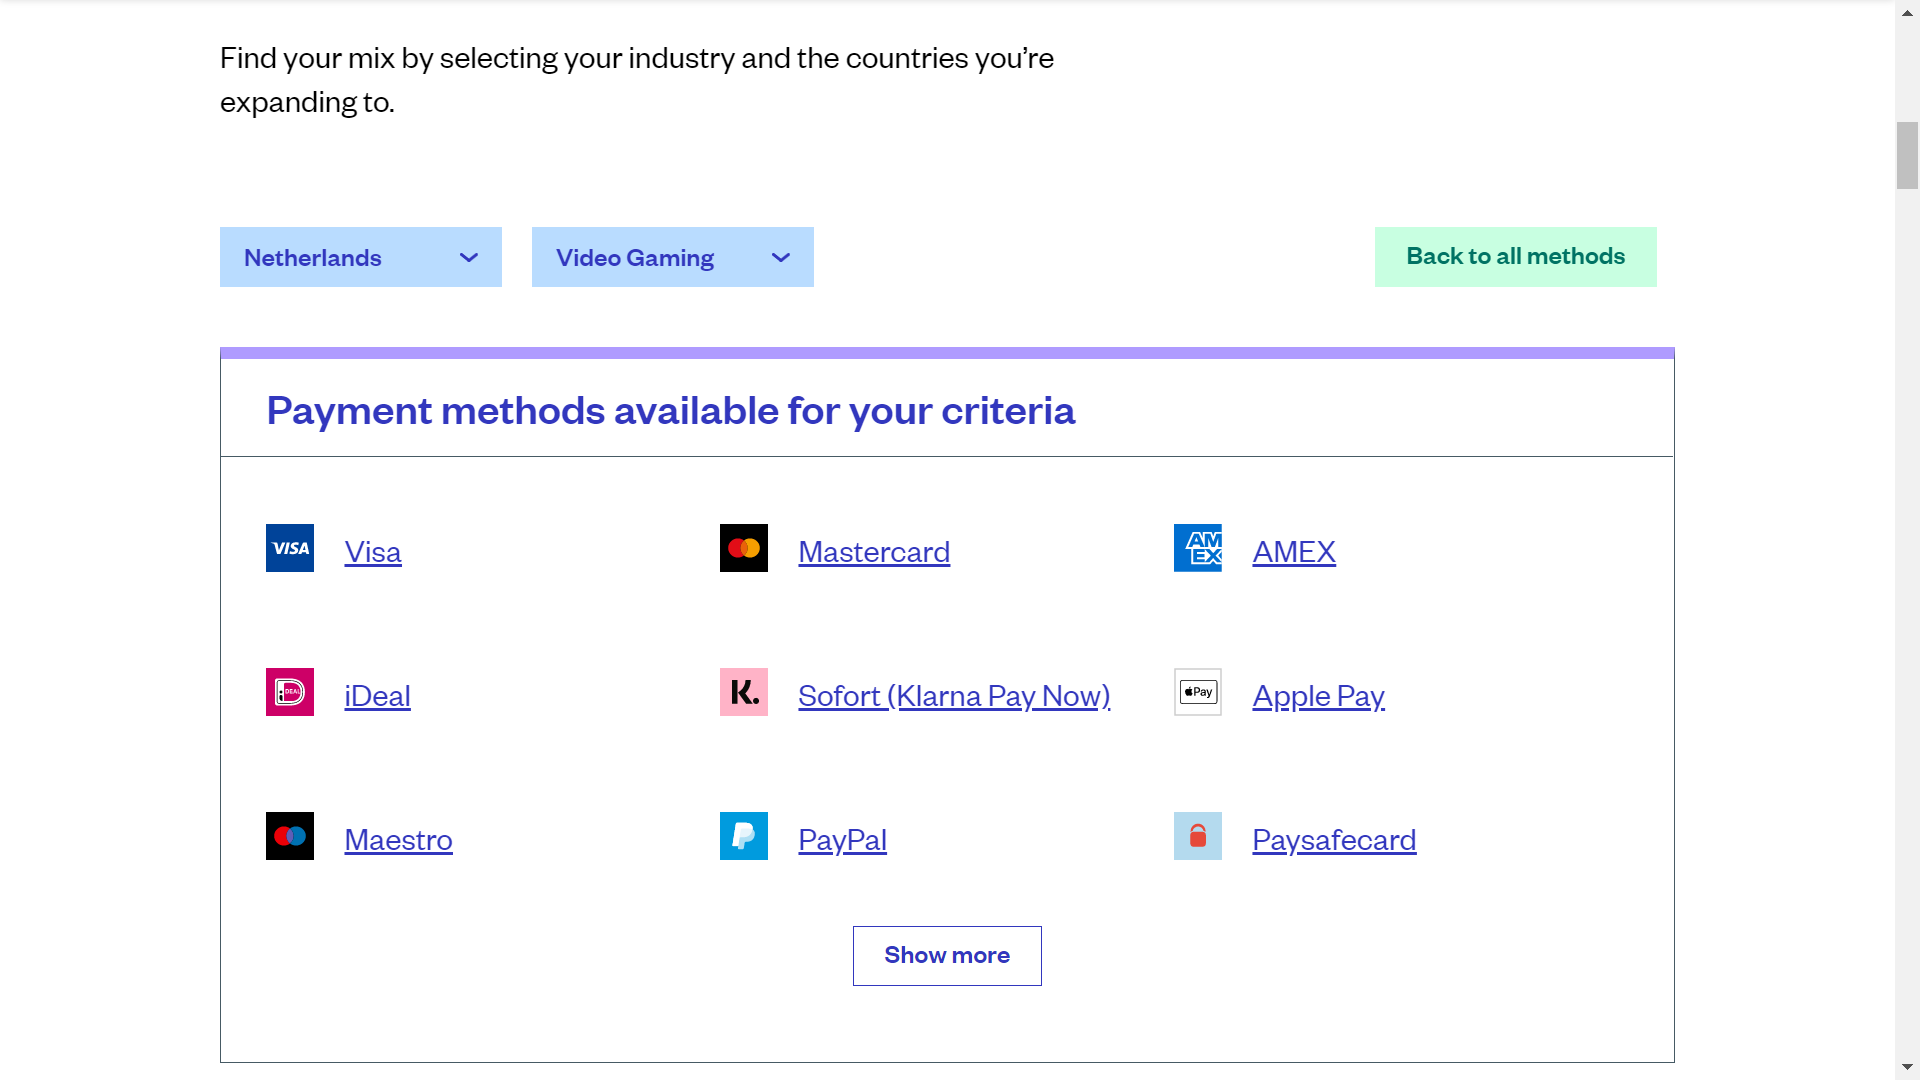The height and width of the screenshot is (1080, 1920).
Task: Click the Paysafecard padlock icon
Action: click(1198, 836)
